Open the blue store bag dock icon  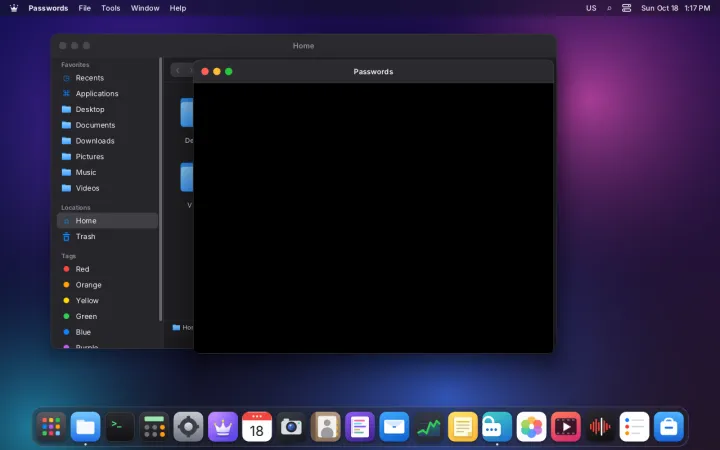point(669,427)
